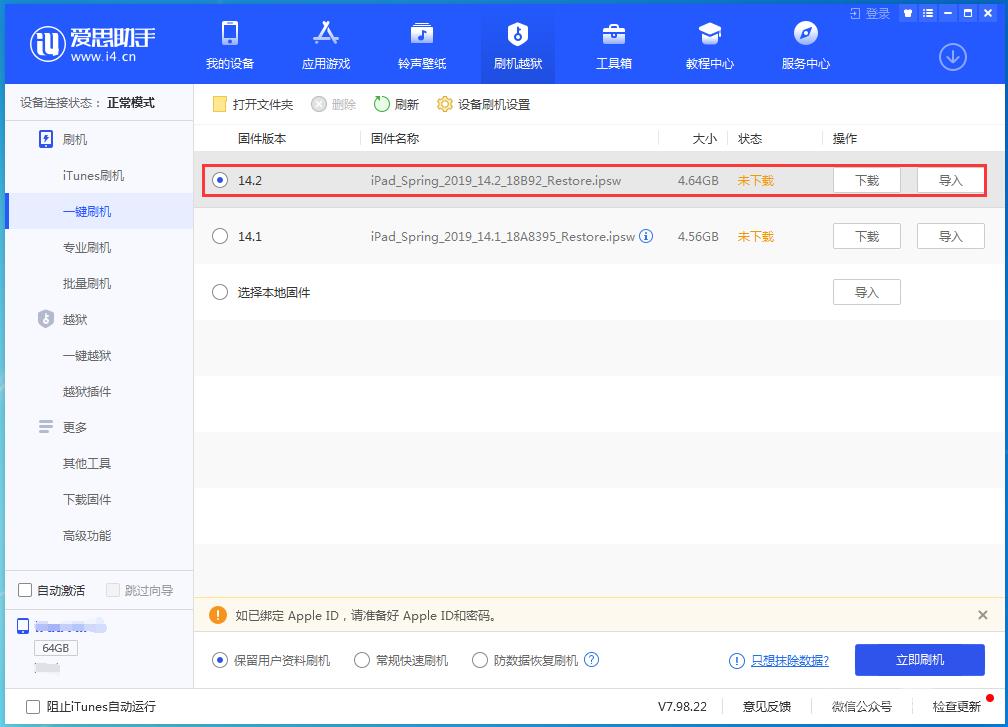1008x727 pixels.
Task: Click the 立即刷机 button
Action: click(918, 660)
